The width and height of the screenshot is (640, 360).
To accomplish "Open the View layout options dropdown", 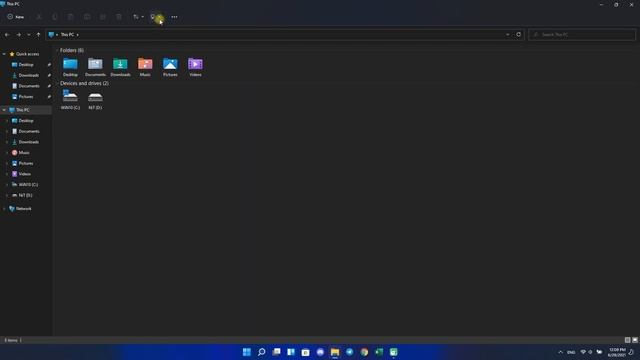I will tap(156, 17).
